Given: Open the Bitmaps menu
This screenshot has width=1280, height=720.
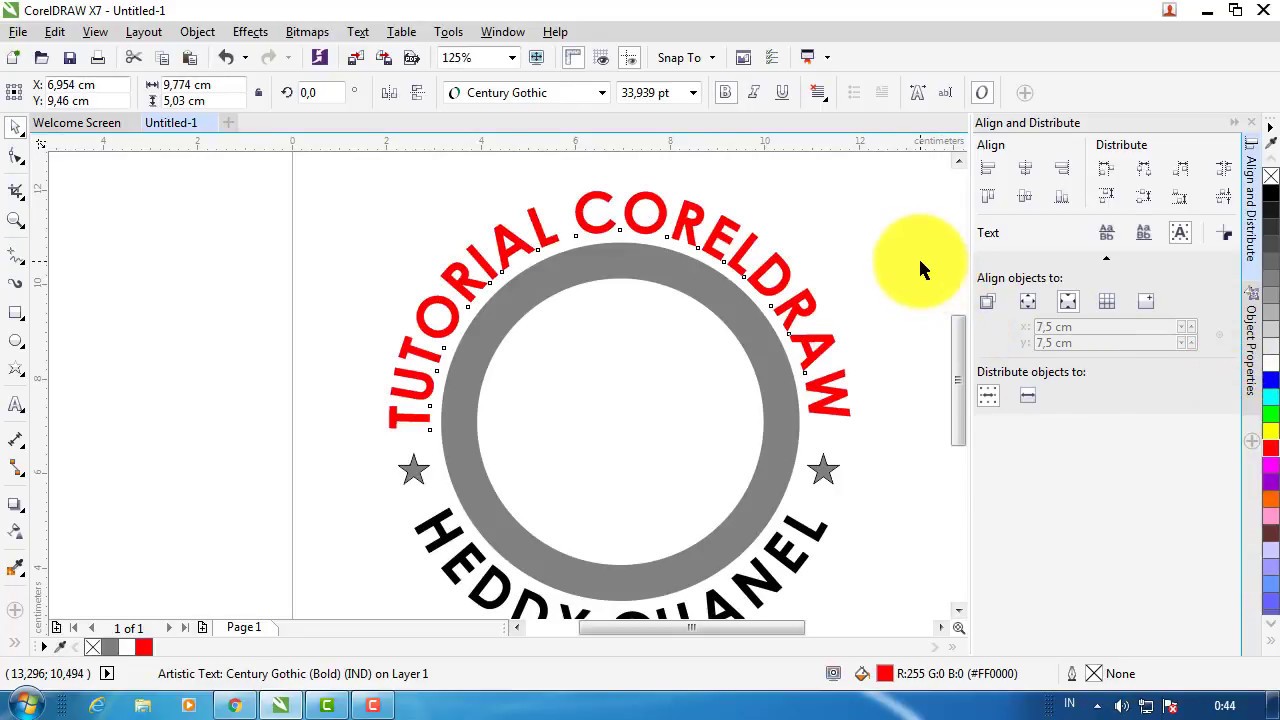Looking at the screenshot, I should 307,32.
